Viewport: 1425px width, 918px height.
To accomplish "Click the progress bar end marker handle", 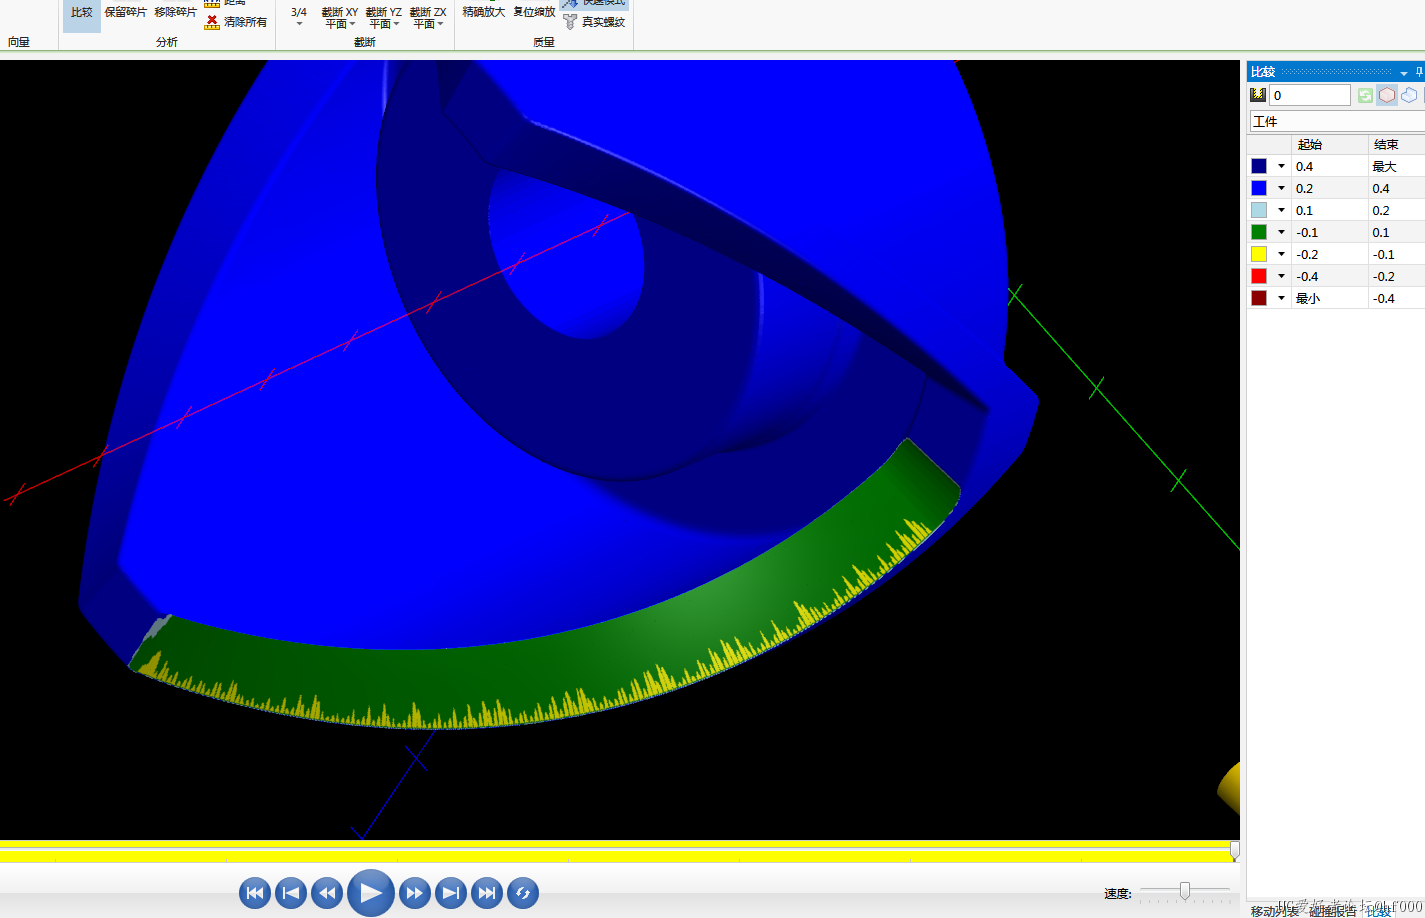I will pos(1235,851).
